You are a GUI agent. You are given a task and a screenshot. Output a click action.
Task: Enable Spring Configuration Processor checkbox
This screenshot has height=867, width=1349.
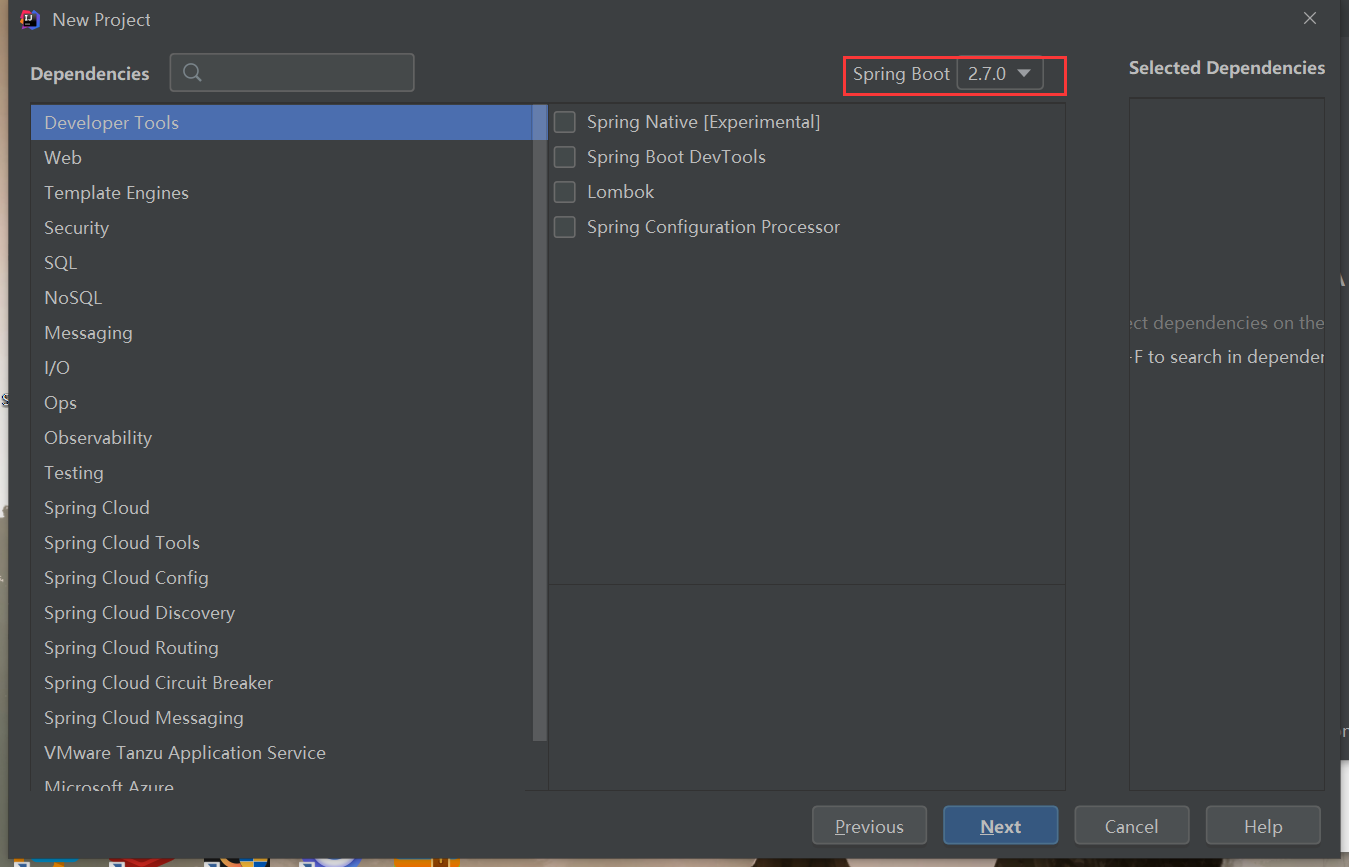coord(565,227)
